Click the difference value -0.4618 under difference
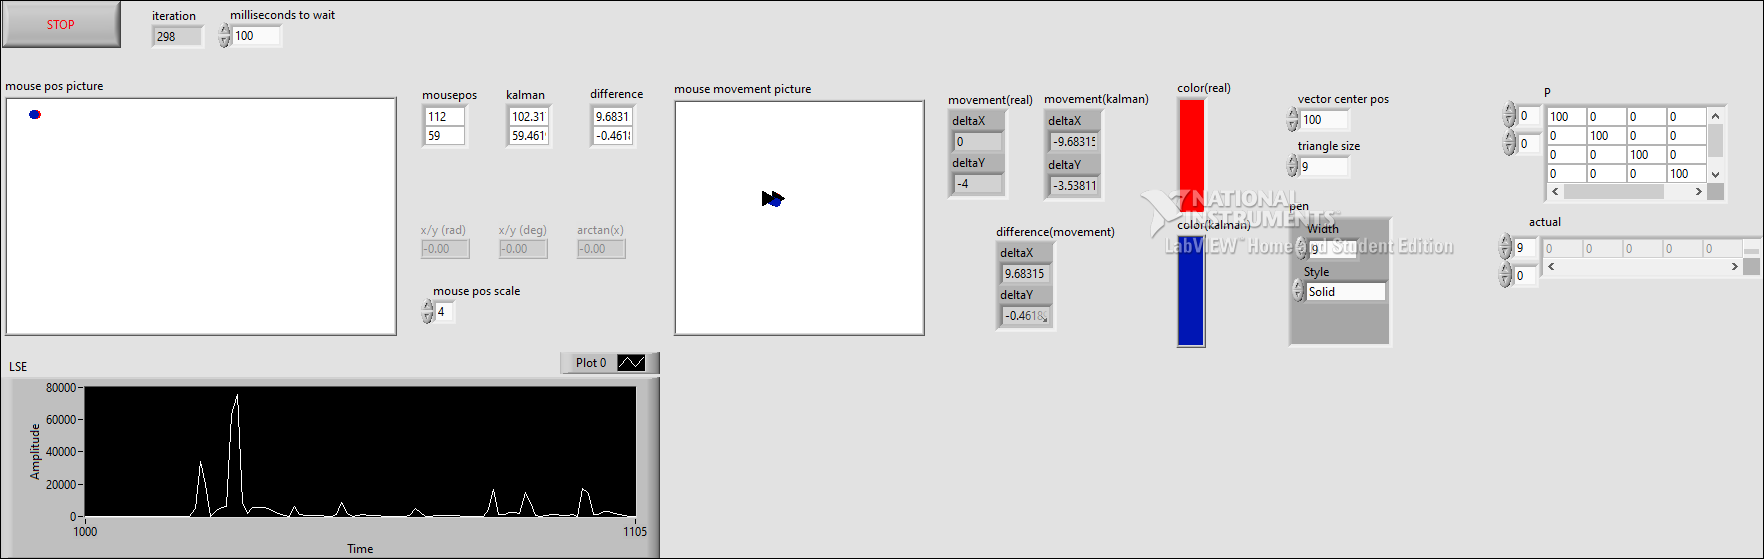The height and width of the screenshot is (559, 1764). [613, 136]
